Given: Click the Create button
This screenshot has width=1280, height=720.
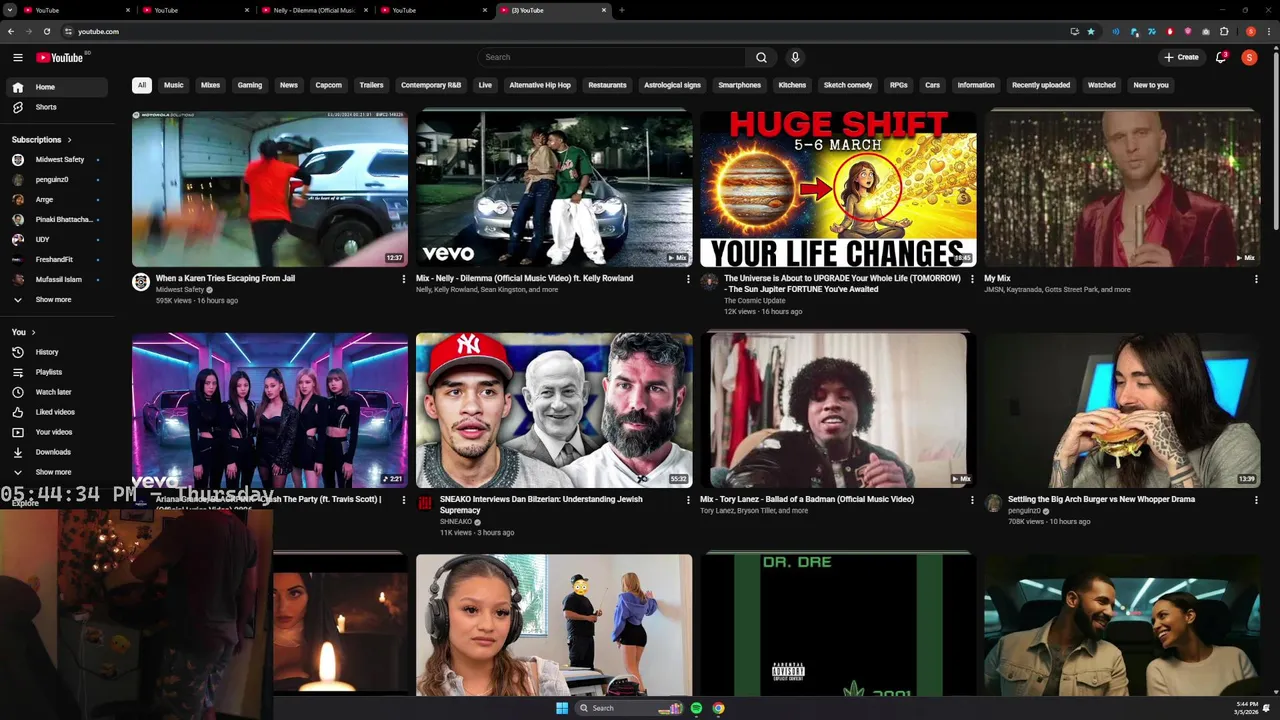Looking at the screenshot, I should [x=1181, y=57].
